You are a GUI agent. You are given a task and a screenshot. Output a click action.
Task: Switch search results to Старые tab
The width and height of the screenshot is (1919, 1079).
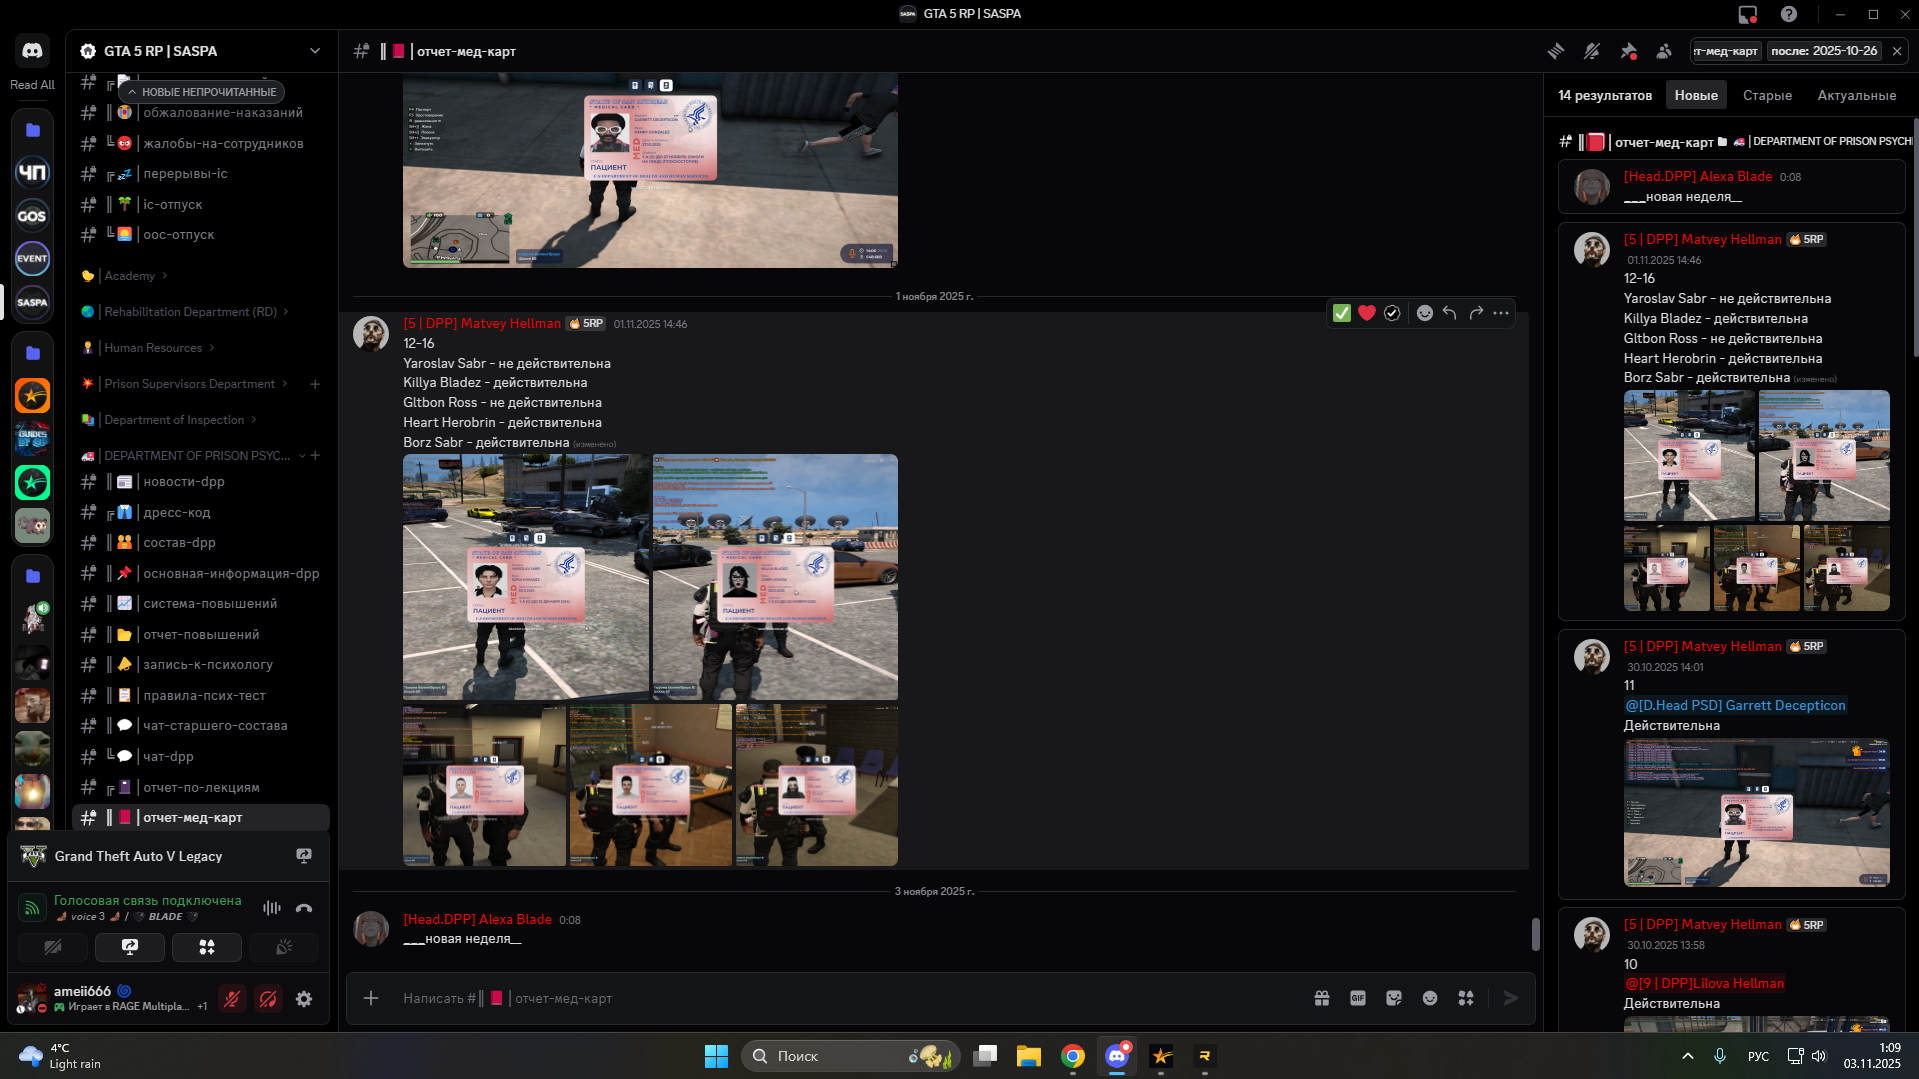pos(1767,96)
